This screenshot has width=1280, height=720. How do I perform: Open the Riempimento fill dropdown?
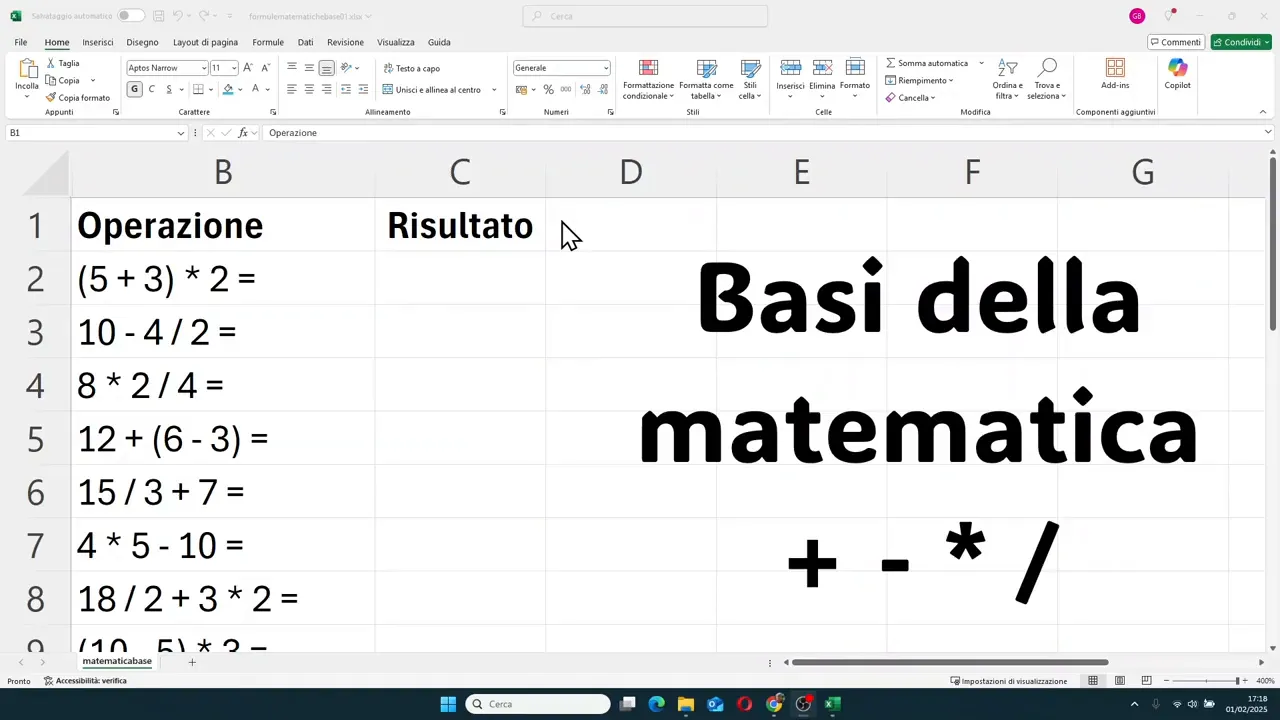(x=919, y=80)
